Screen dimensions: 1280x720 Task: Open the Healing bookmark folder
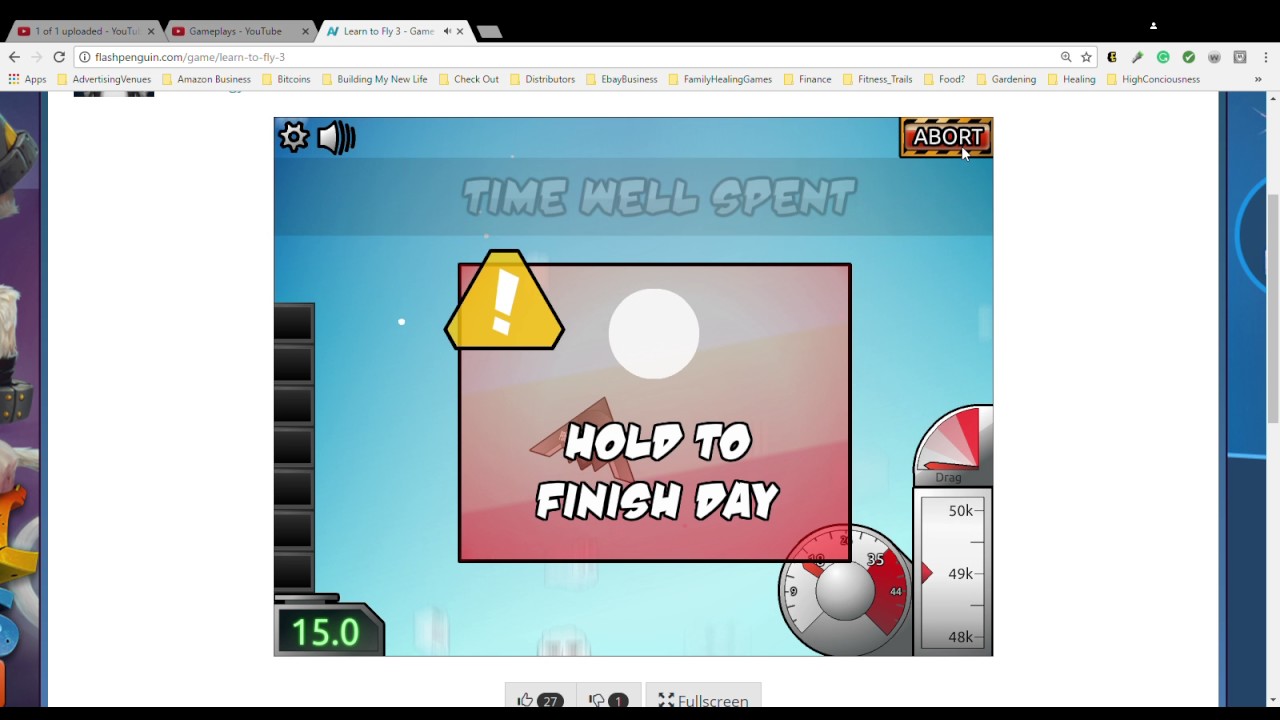click(x=1071, y=79)
